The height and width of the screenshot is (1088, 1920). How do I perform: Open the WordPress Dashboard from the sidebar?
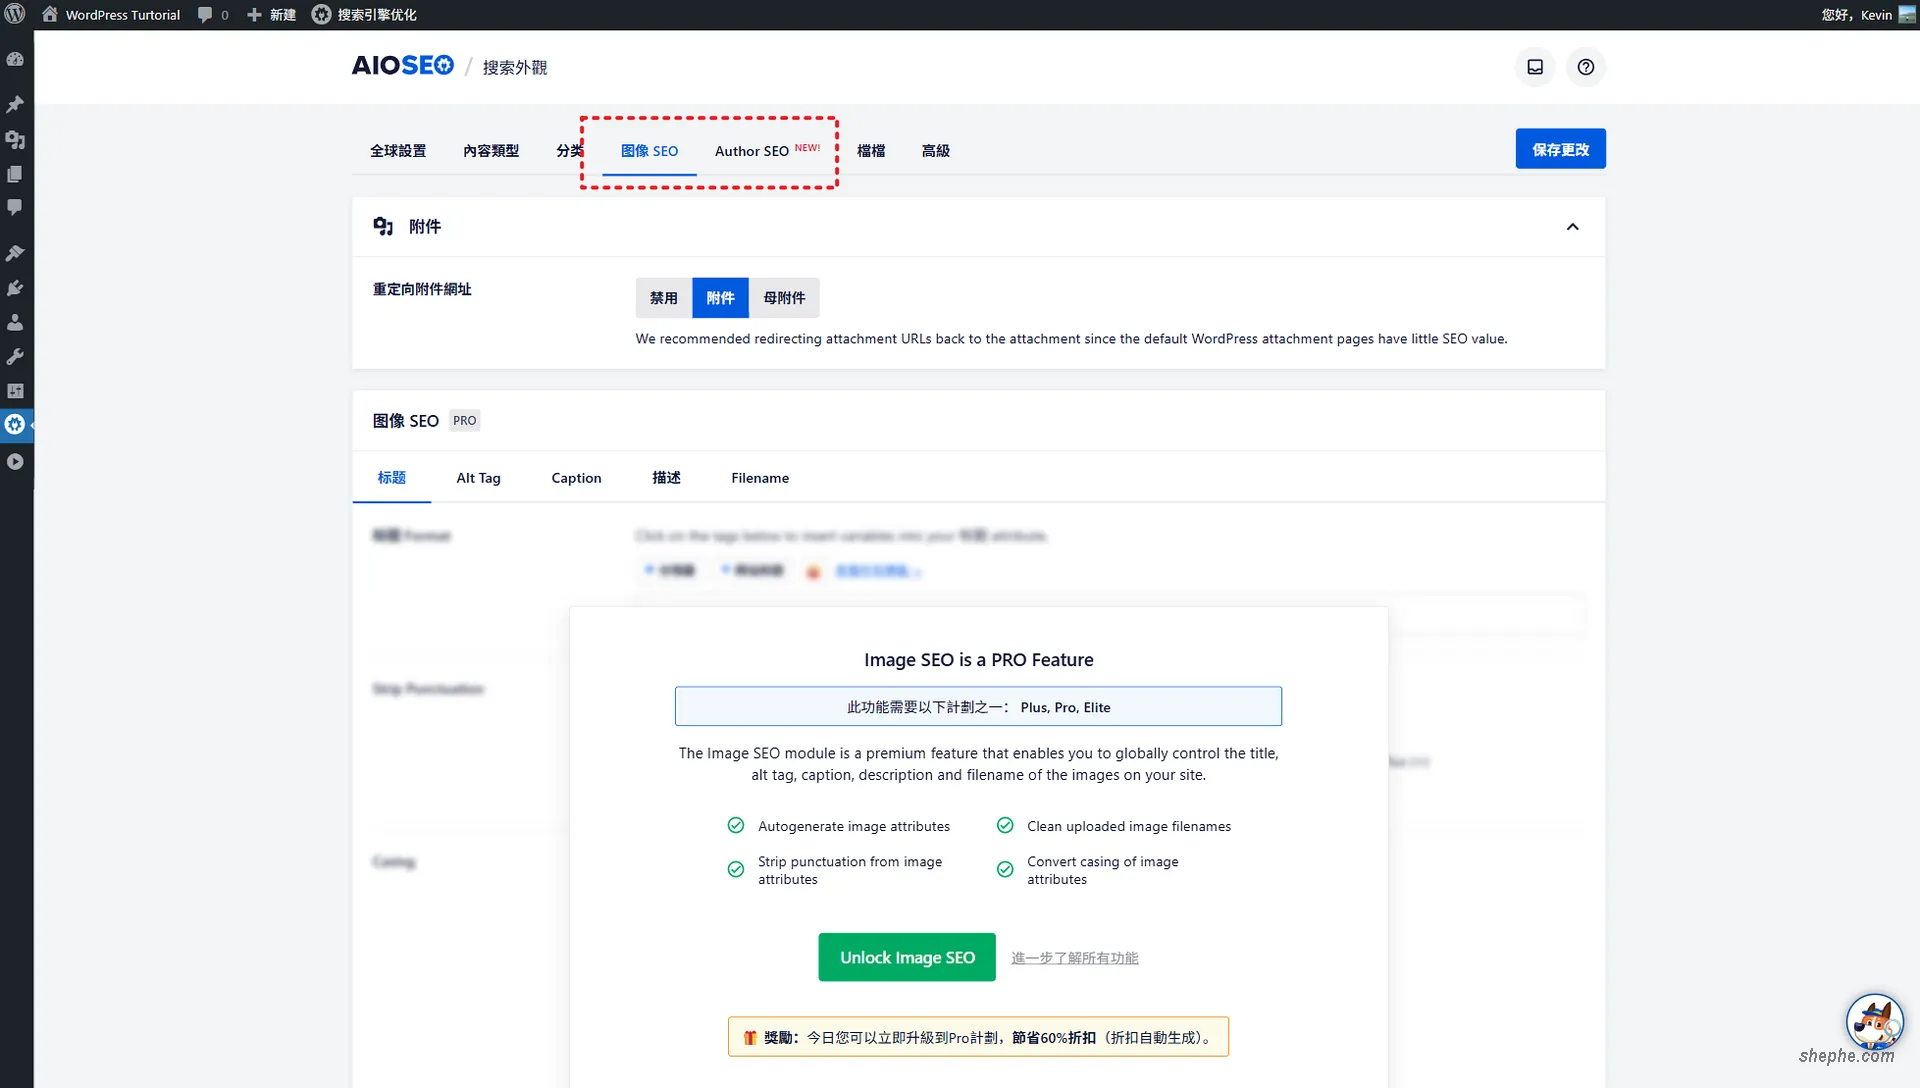(x=15, y=59)
